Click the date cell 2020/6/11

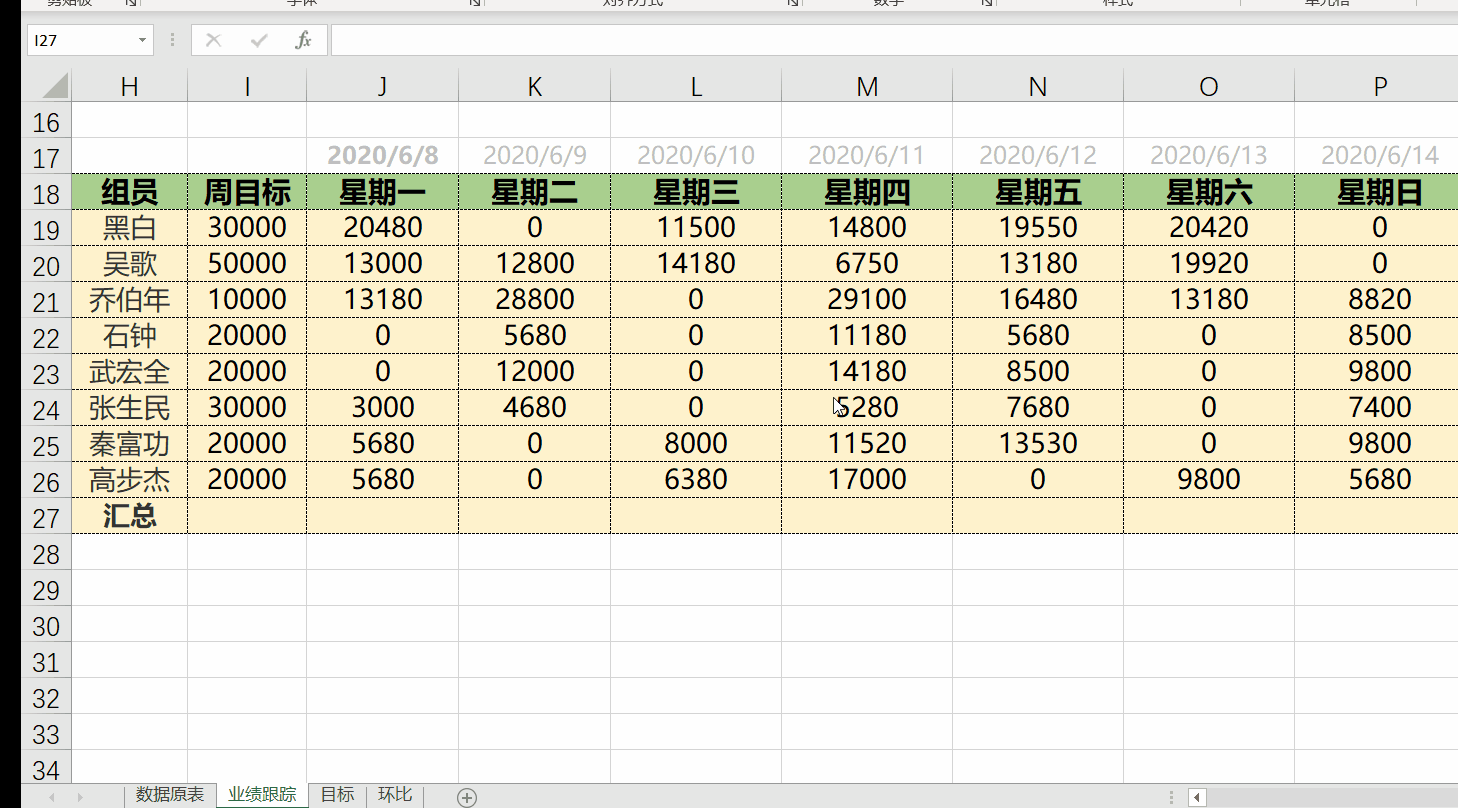pos(867,156)
